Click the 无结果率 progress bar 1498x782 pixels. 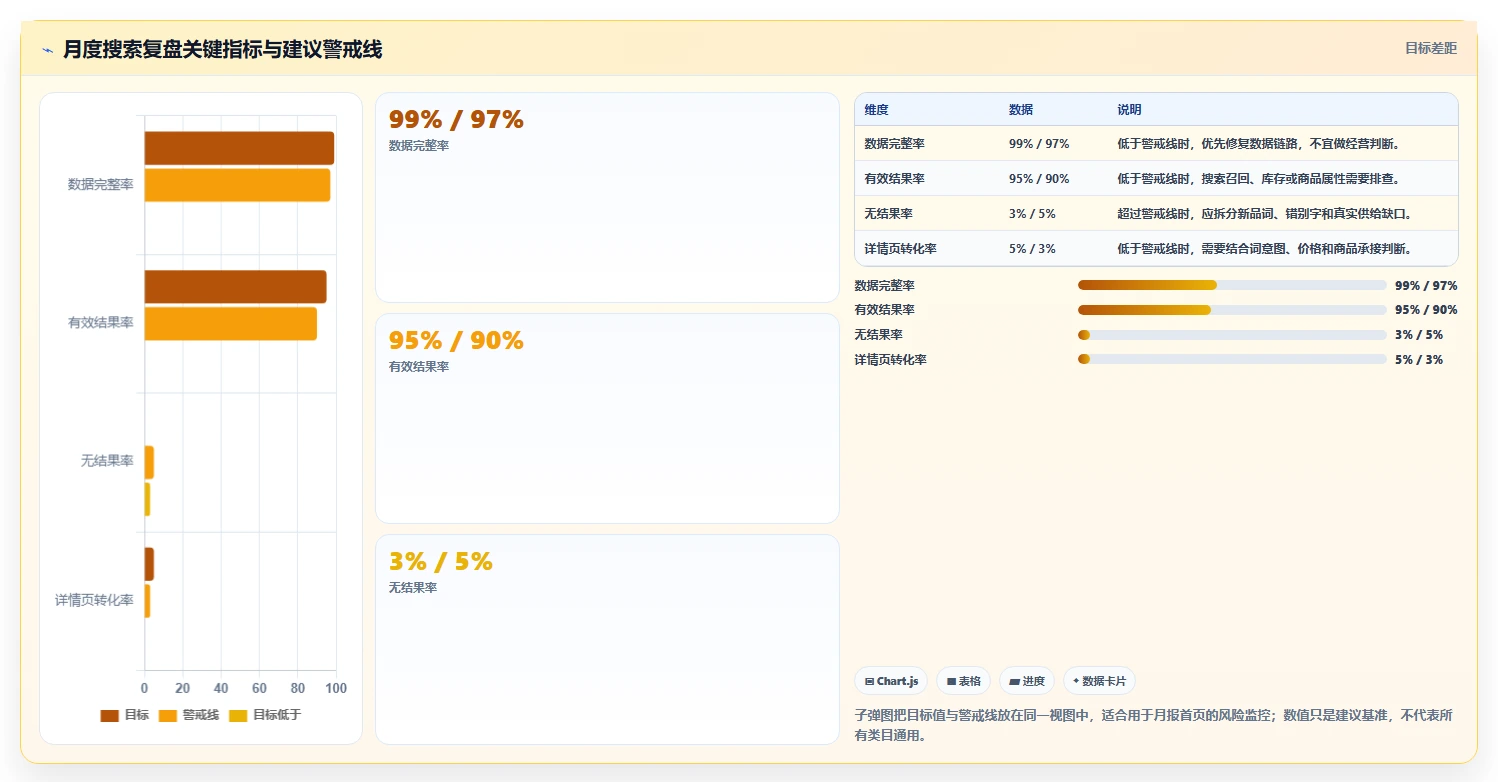coord(1232,335)
